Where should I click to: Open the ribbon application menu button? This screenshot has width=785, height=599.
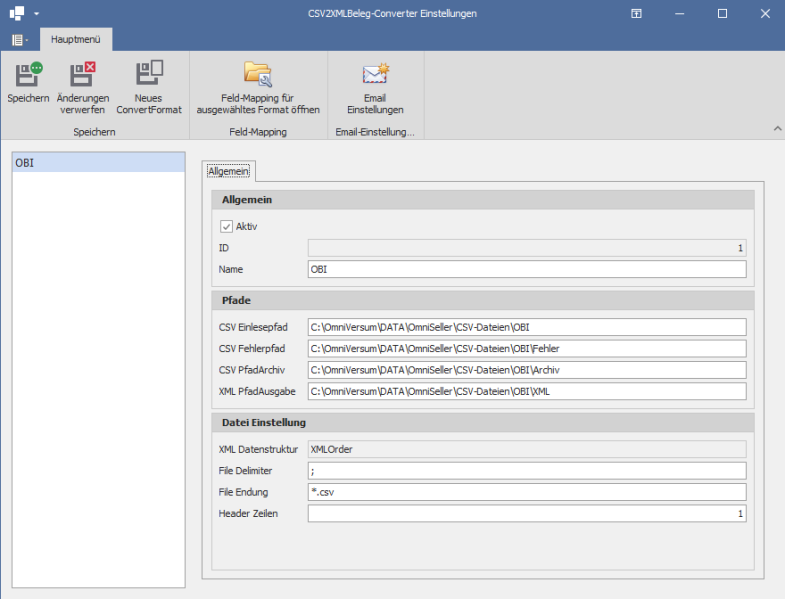pos(20,40)
